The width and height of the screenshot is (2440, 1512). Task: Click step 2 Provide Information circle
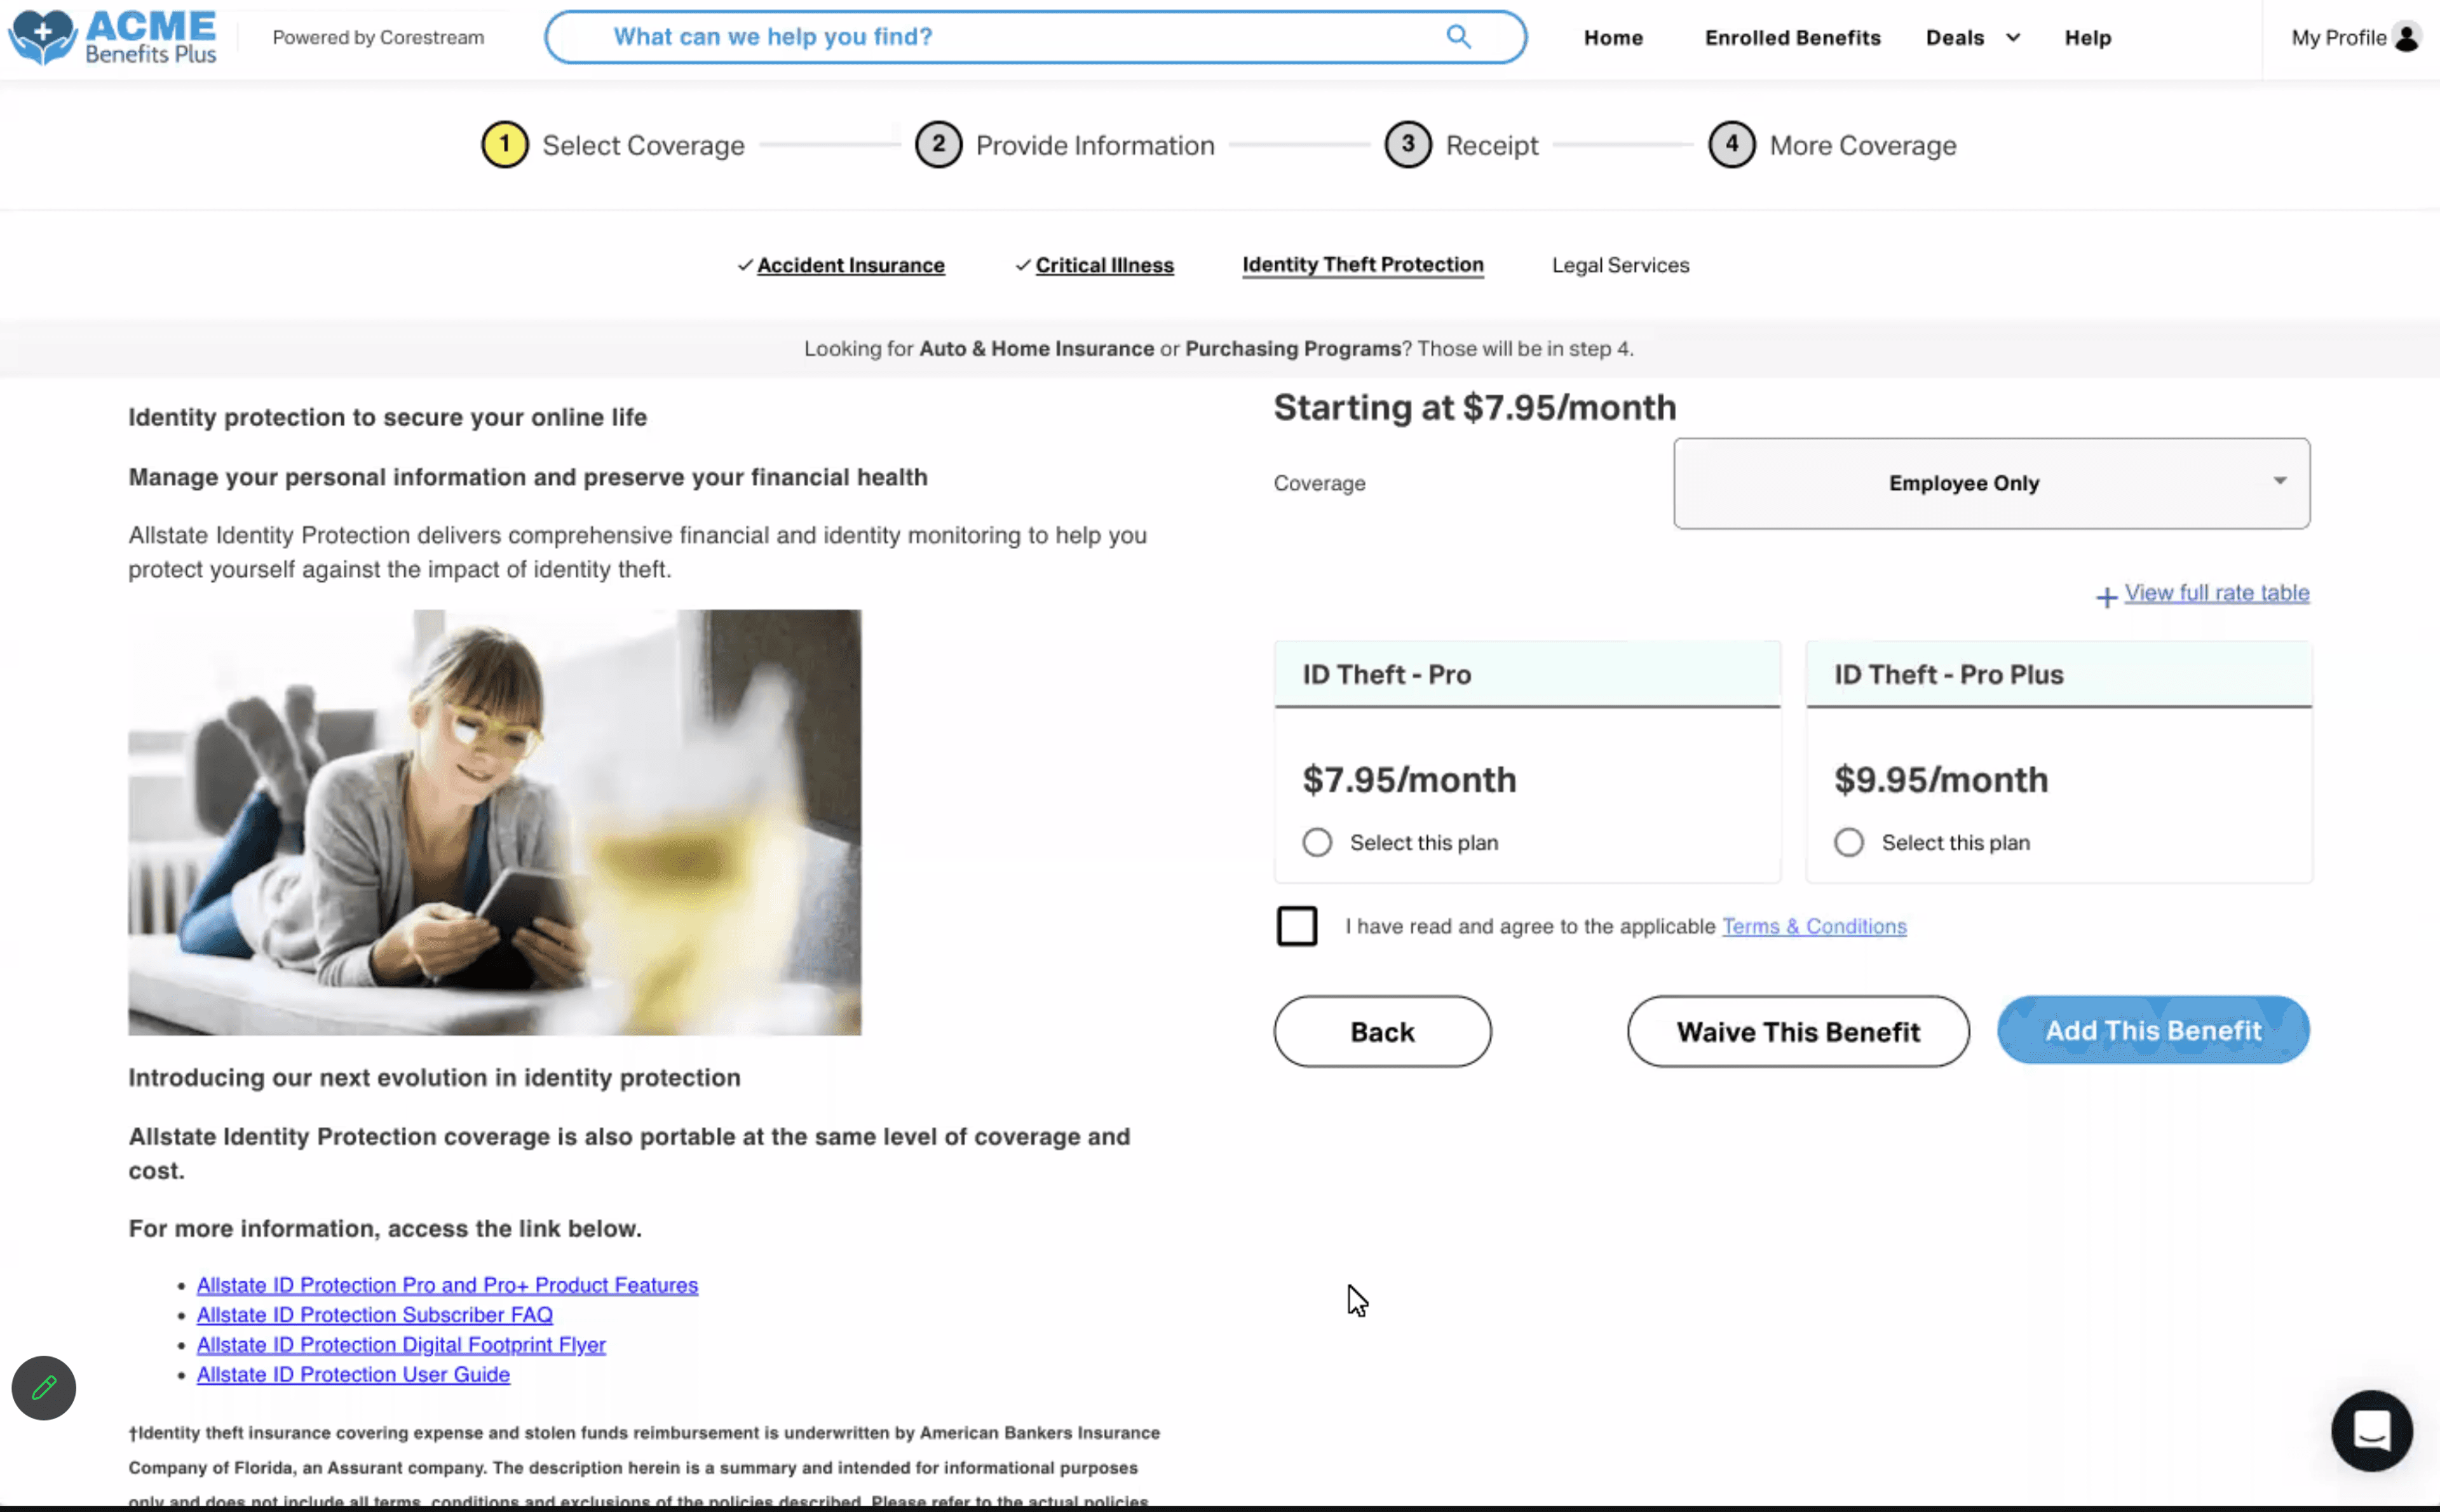938,145
